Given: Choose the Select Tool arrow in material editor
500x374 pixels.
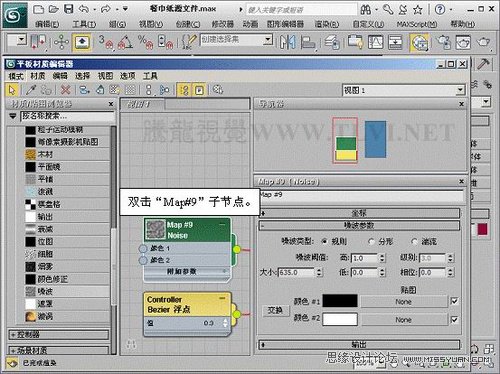Looking at the screenshot, I should [12, 90].
